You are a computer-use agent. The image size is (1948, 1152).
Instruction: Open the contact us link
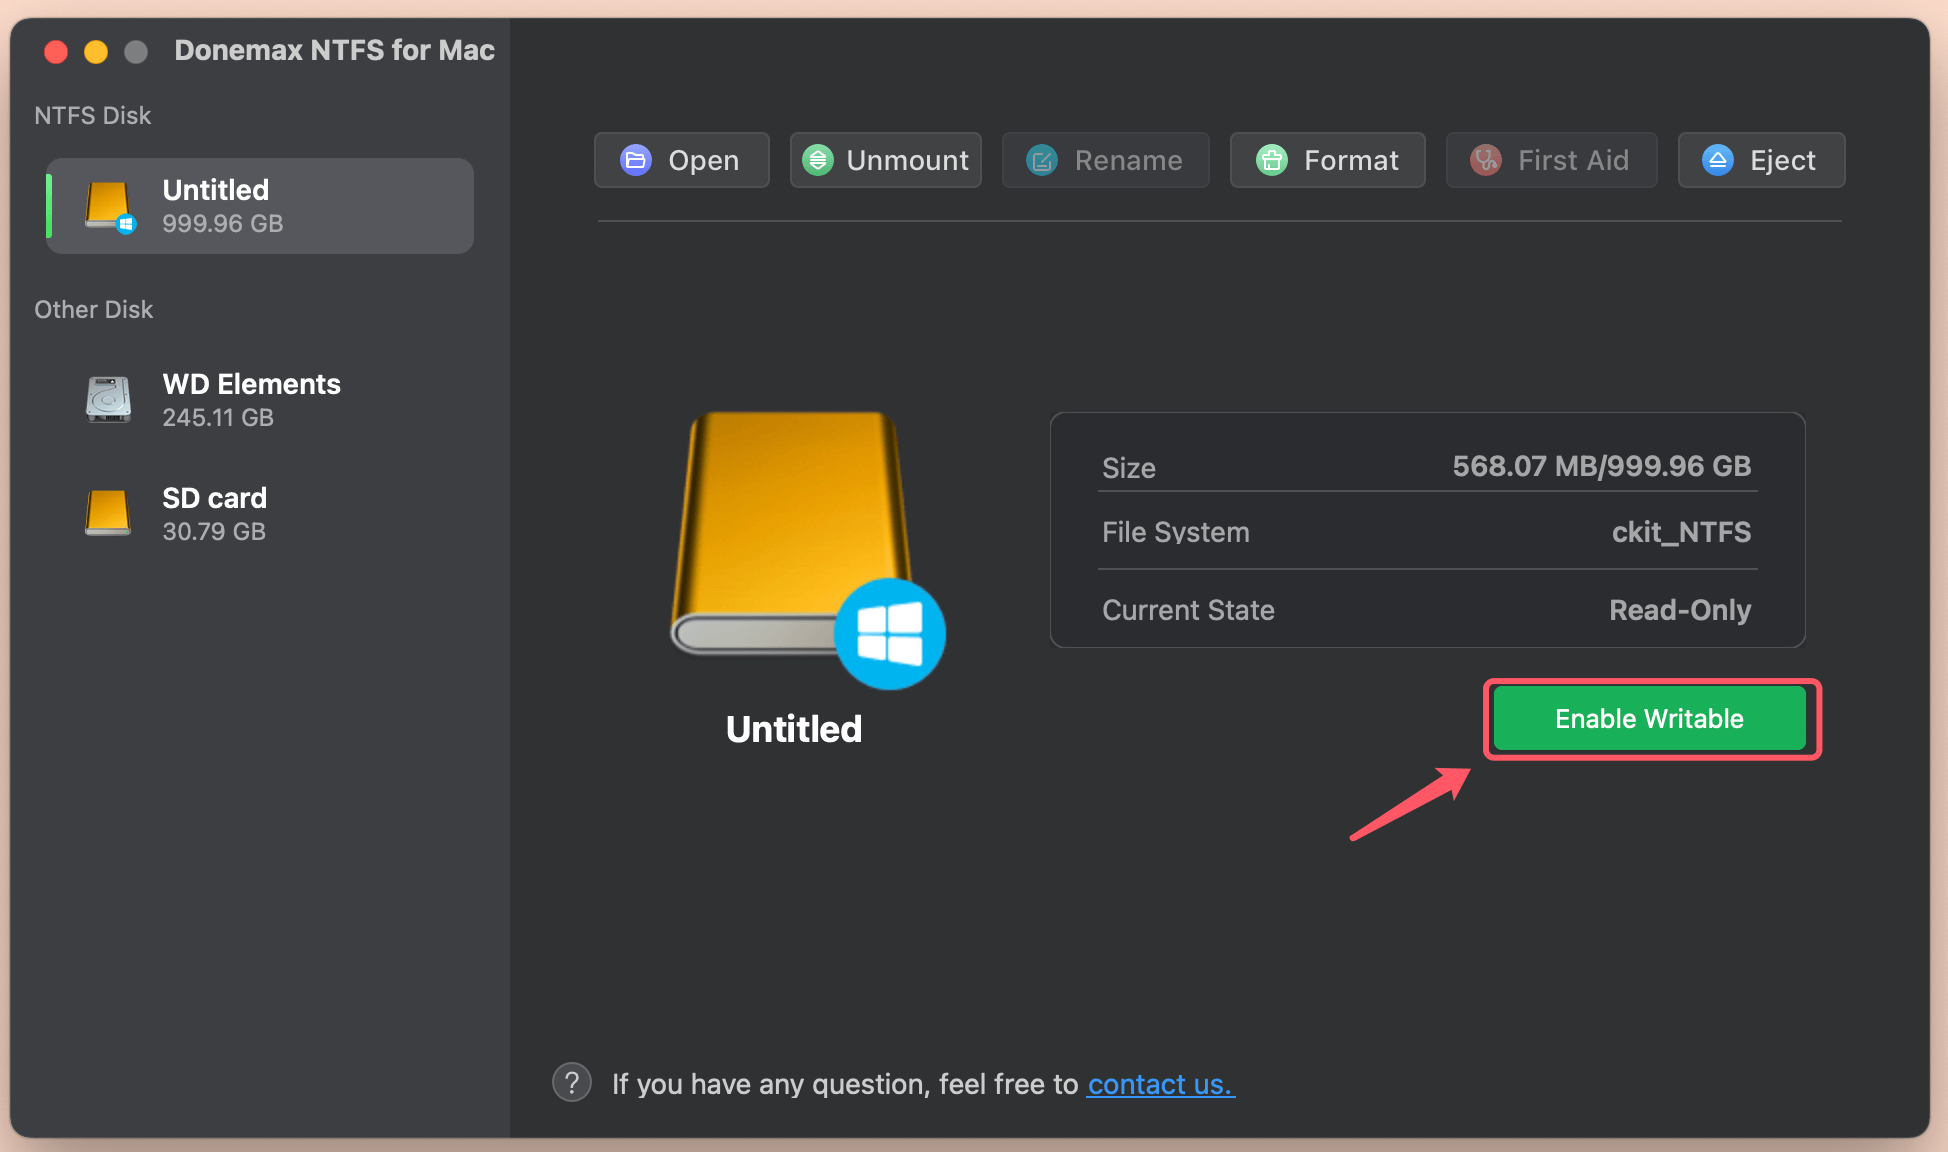pyautogui.click(x=1160, y=1084)
